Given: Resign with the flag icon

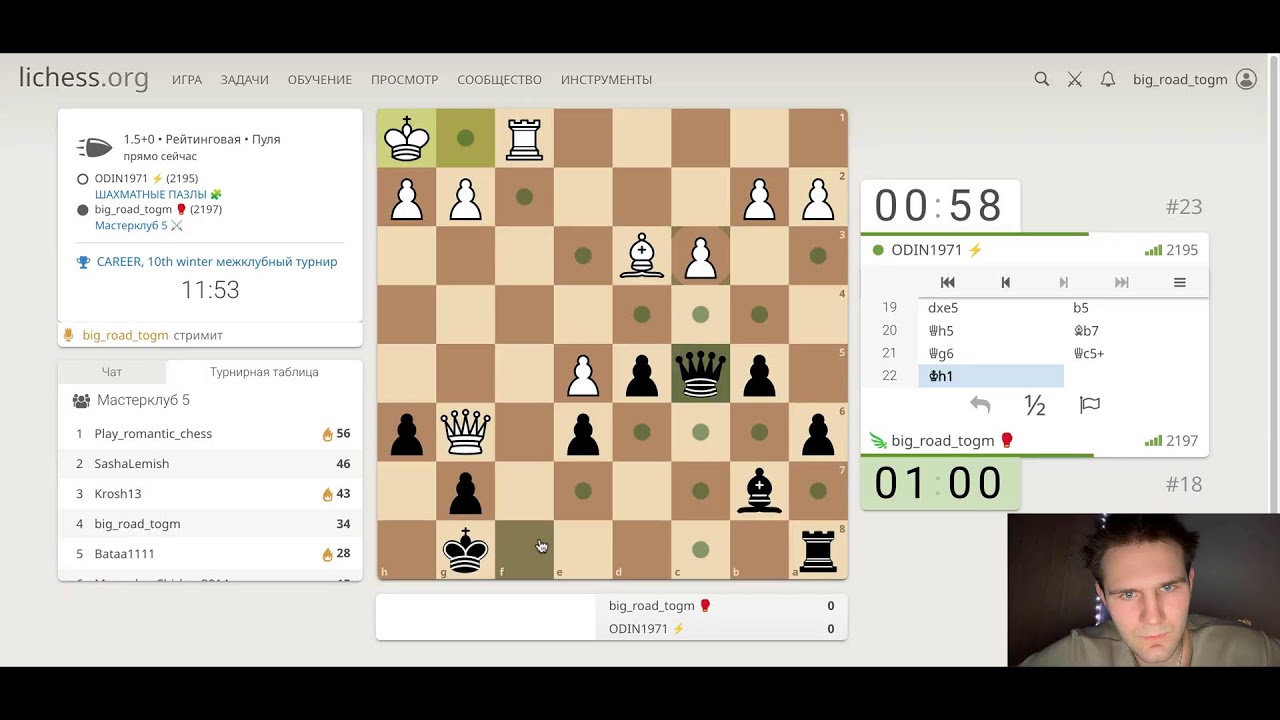Looking at the screenshot, I should point(1090,405).
